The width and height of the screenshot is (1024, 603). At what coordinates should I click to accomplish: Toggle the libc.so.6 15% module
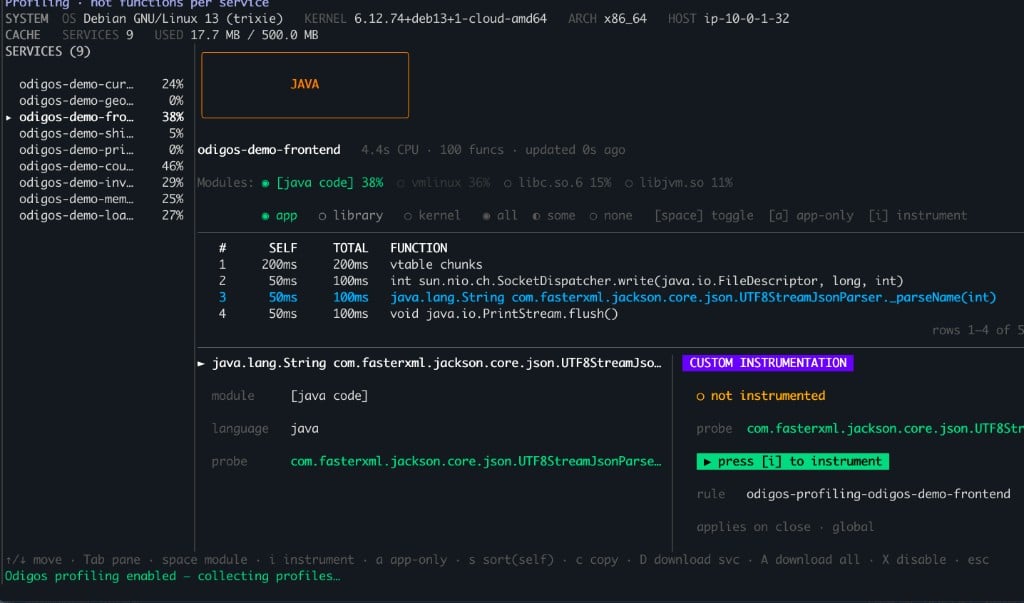click(557, 183)
